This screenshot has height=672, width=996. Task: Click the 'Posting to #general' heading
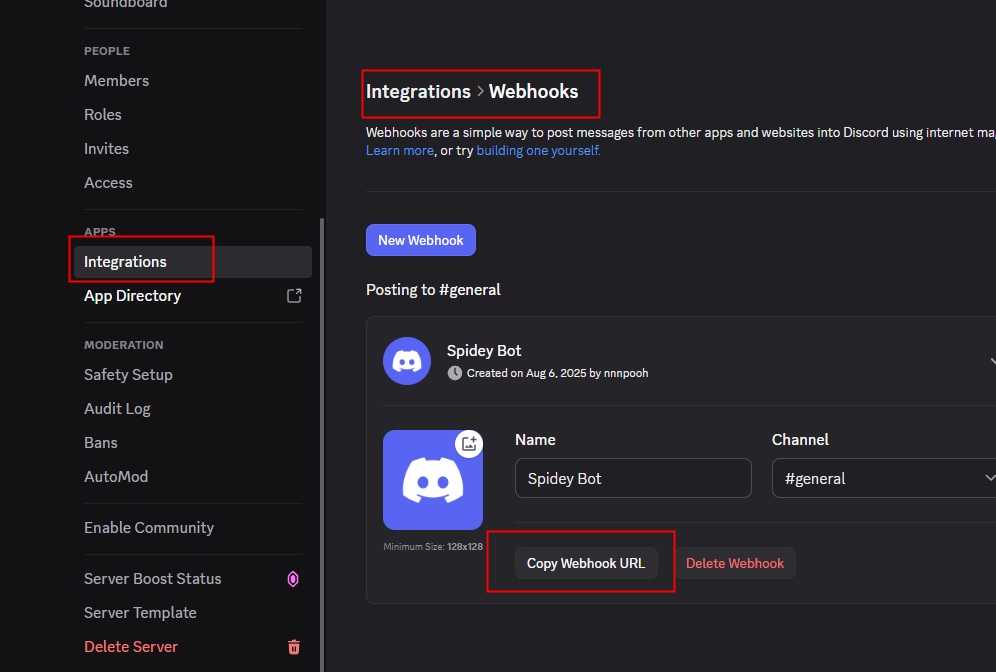tap(433, 290)
